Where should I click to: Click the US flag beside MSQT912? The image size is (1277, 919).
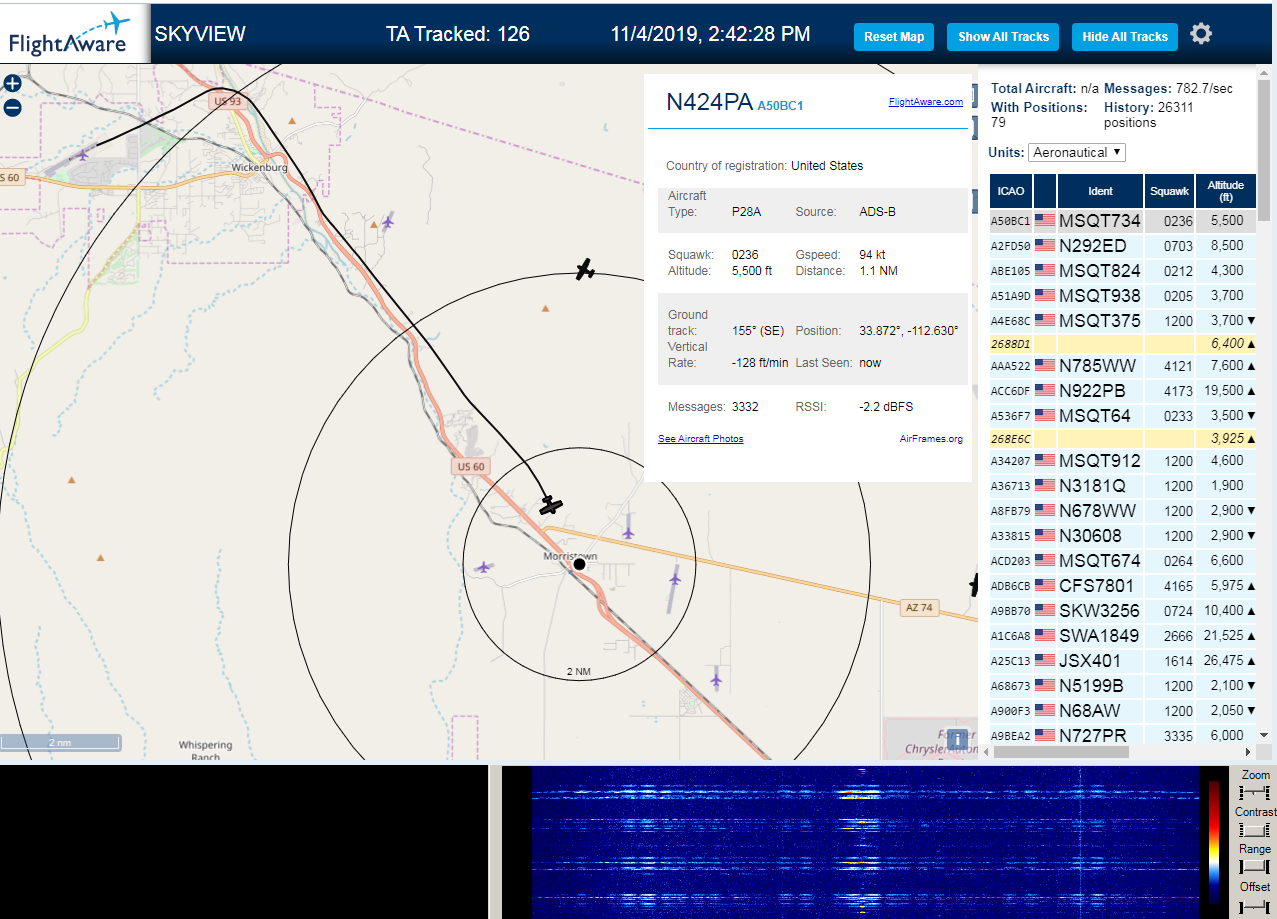1045,460
